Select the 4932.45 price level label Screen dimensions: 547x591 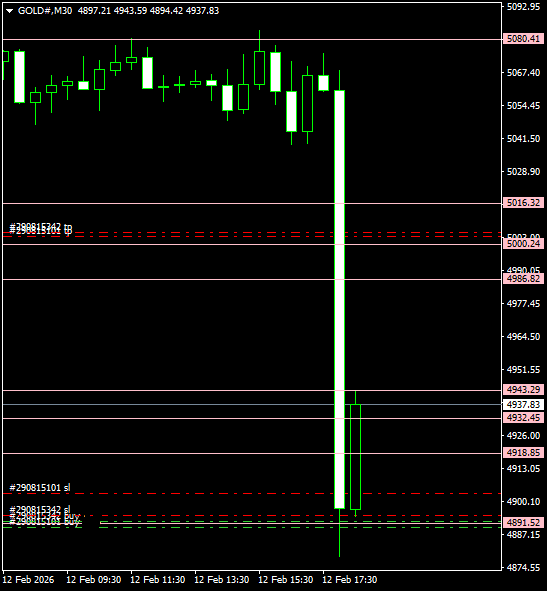523,417
